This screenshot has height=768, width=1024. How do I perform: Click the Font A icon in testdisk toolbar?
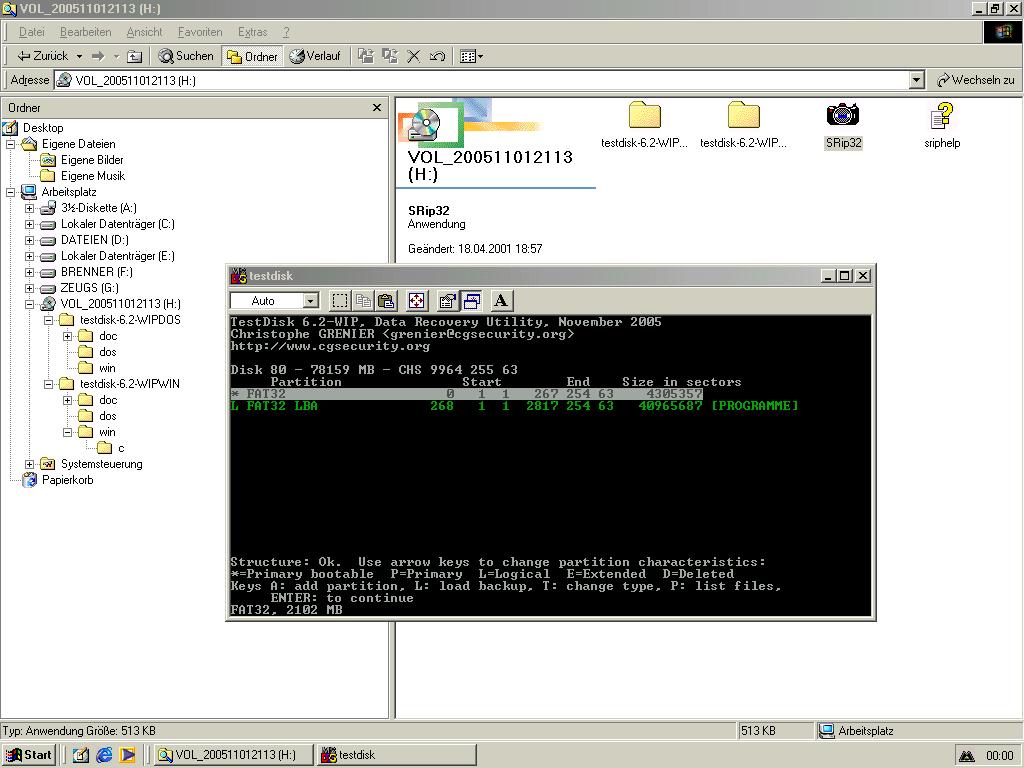point(501,300)
